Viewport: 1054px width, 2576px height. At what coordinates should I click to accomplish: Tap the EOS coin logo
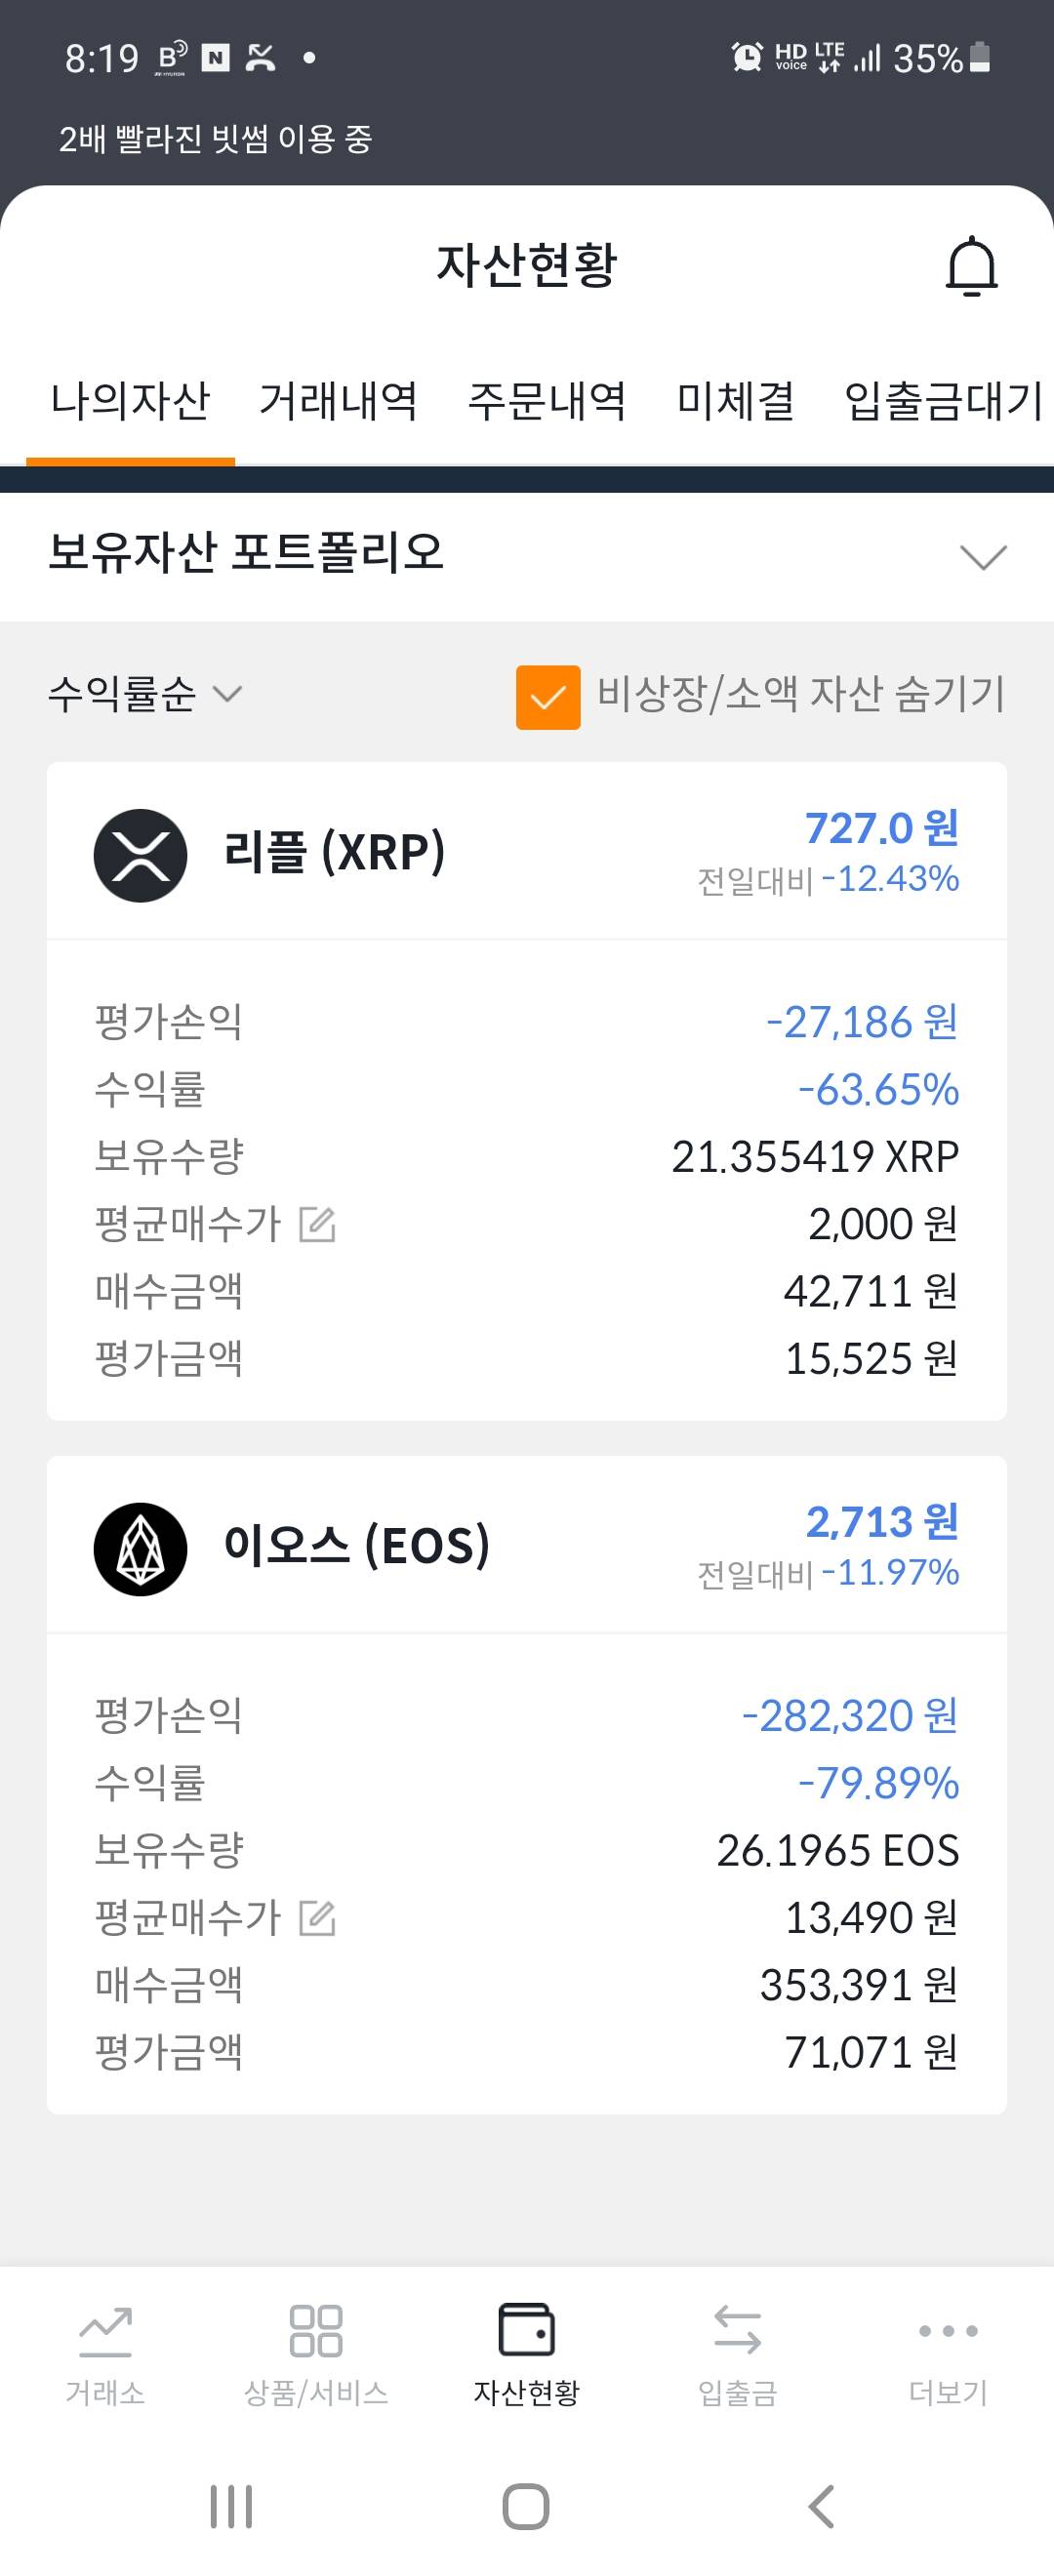140,1548
